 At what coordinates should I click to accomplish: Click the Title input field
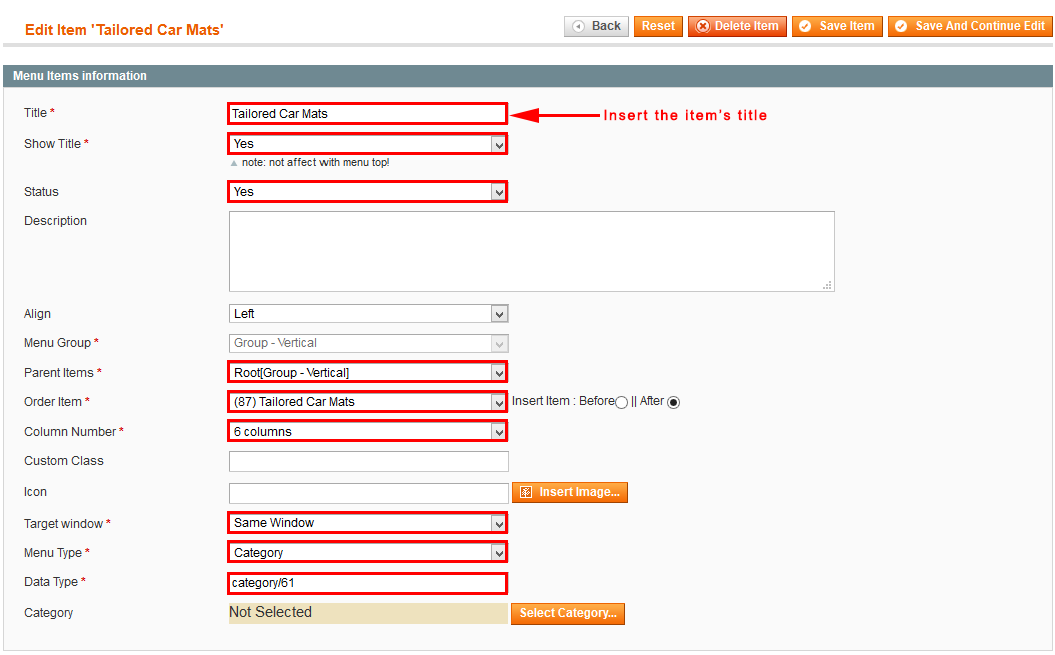pos(367,114)
